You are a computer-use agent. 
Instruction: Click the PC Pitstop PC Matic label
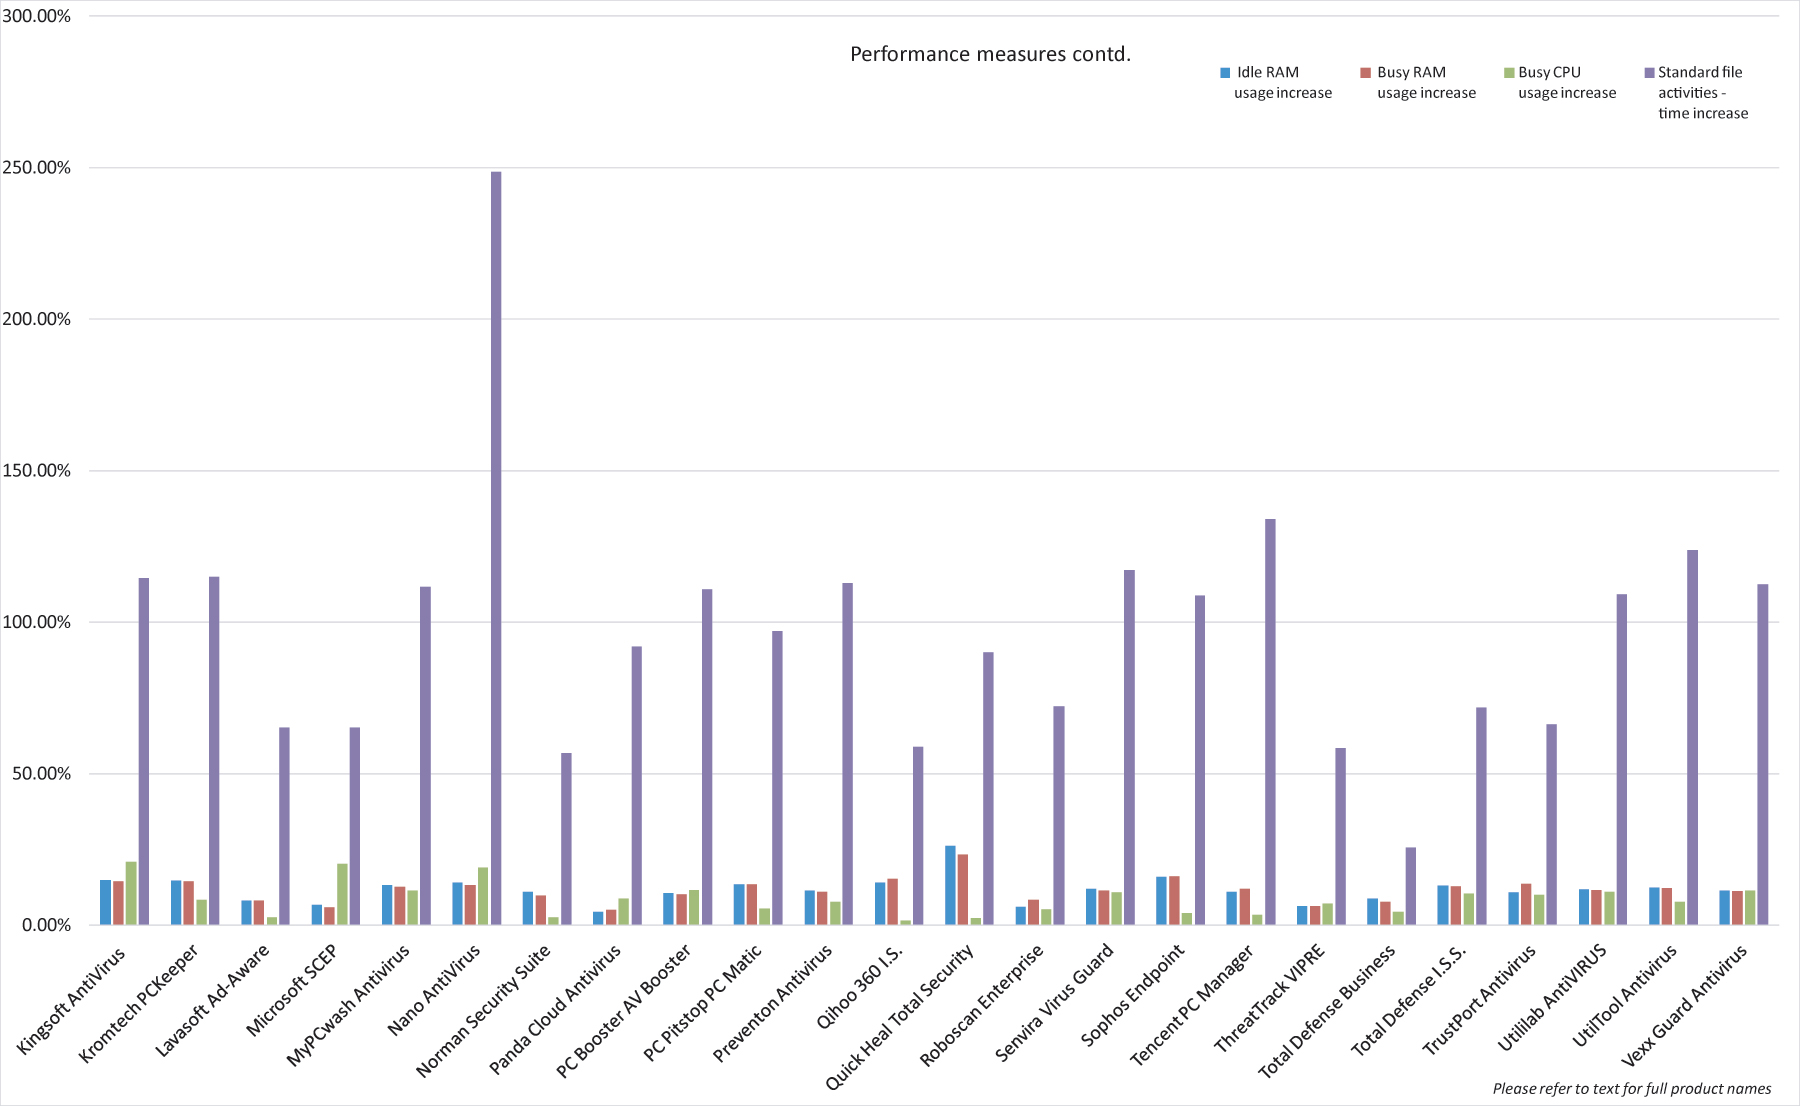702,1003
